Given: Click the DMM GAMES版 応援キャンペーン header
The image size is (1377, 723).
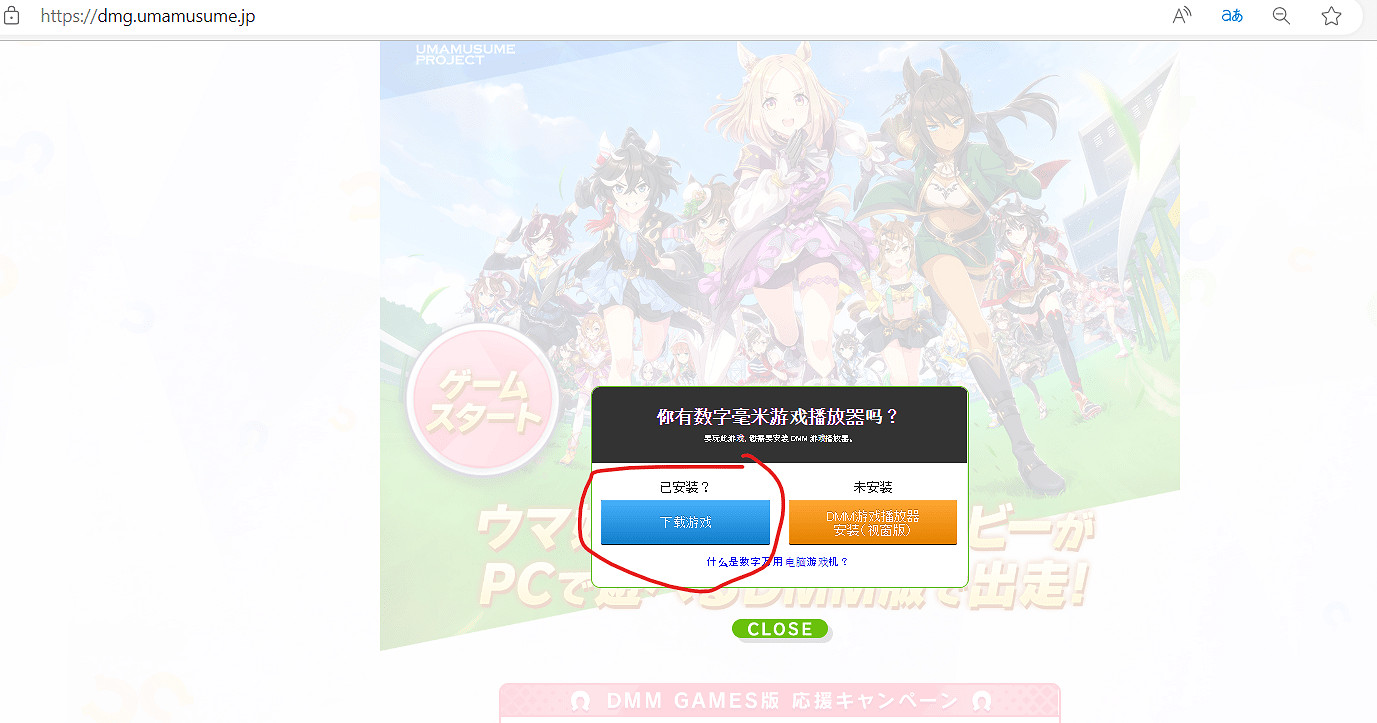Looking at the screenshot, I should click(x=780, y=701).
